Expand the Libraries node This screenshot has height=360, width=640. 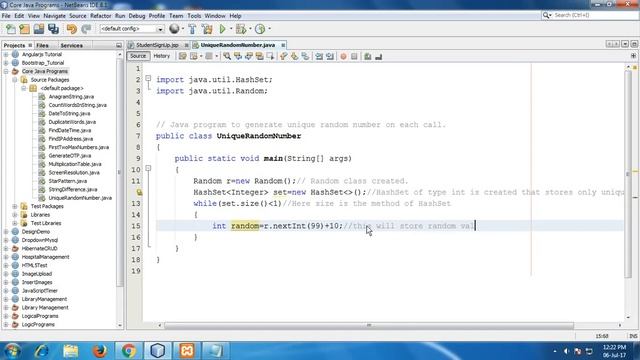pyautogui.click(x=15, y=215)
